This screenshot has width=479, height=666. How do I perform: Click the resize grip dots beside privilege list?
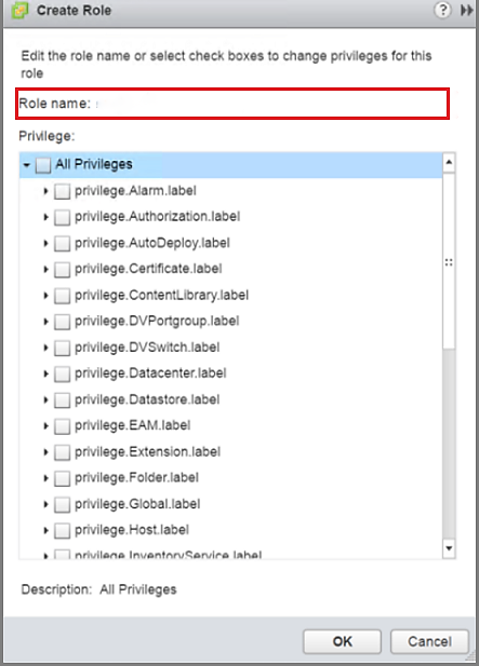[x=449, y=262]
